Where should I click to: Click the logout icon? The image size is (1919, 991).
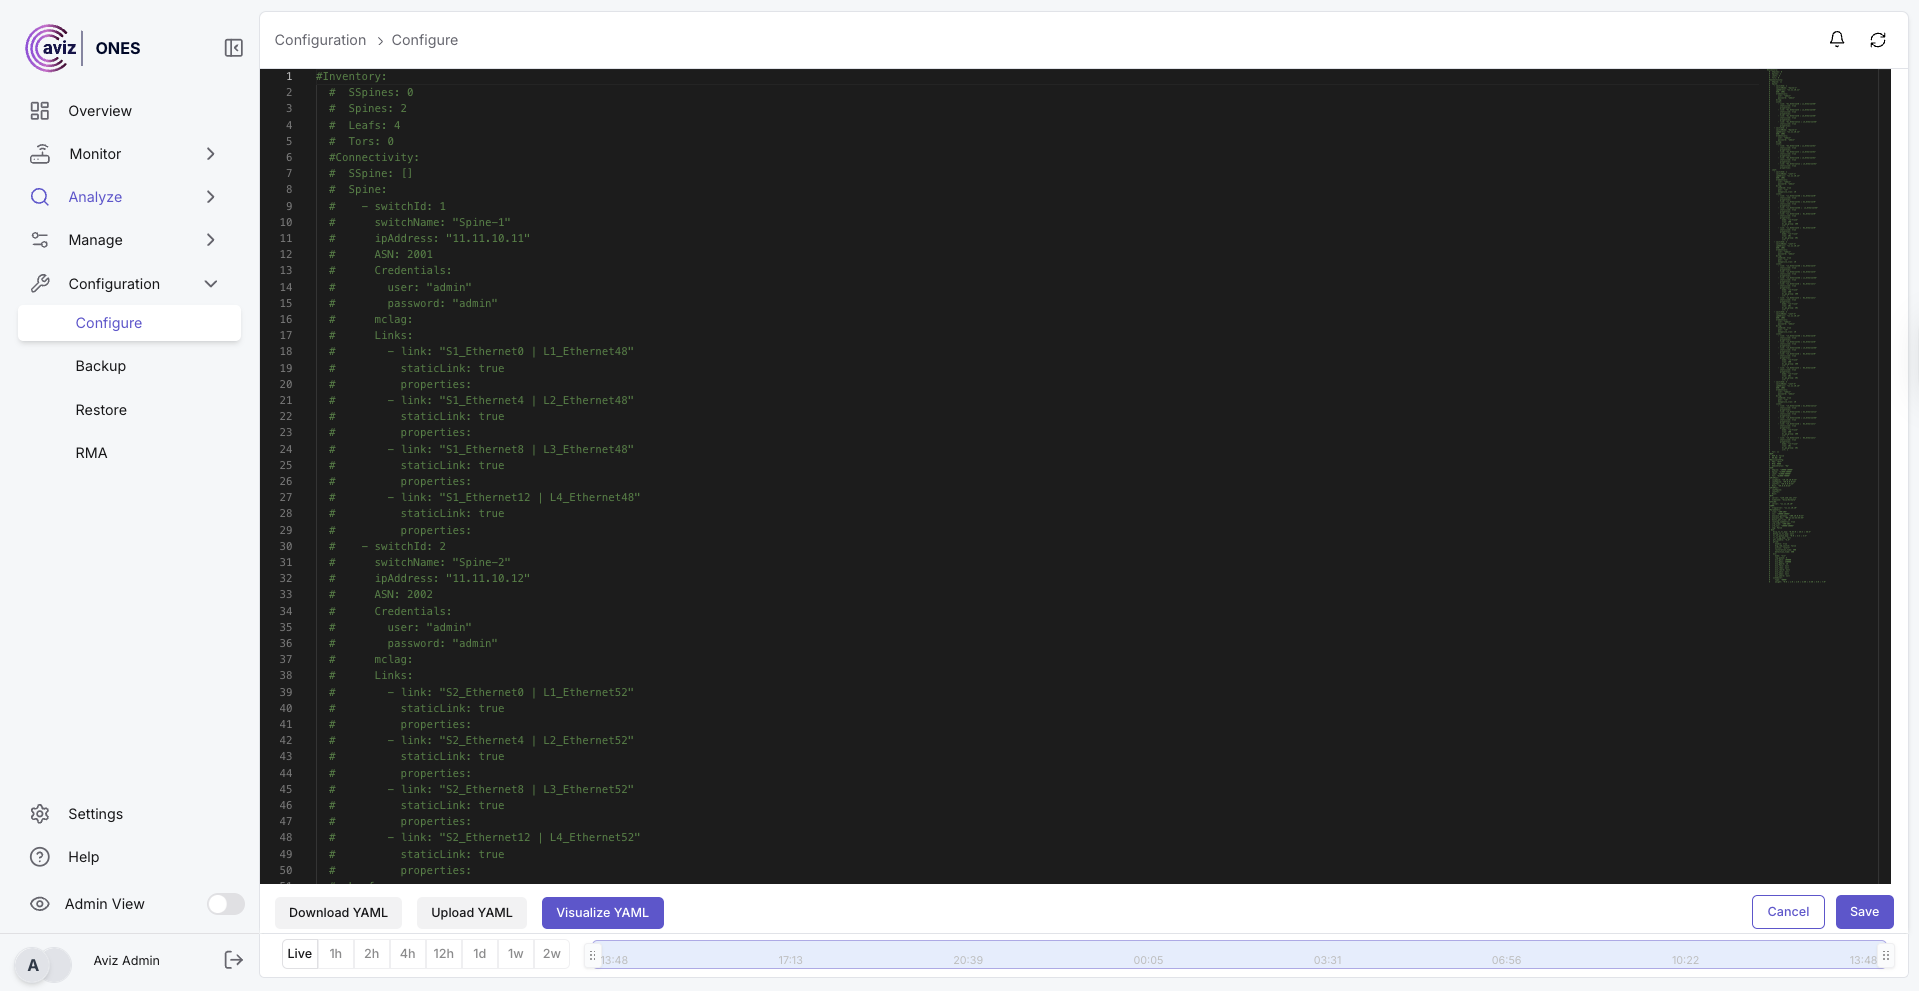coord(233,960)
